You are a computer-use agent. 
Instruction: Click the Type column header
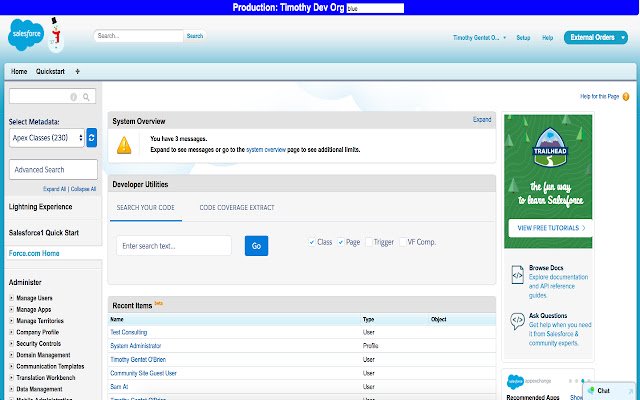(369, 319)
